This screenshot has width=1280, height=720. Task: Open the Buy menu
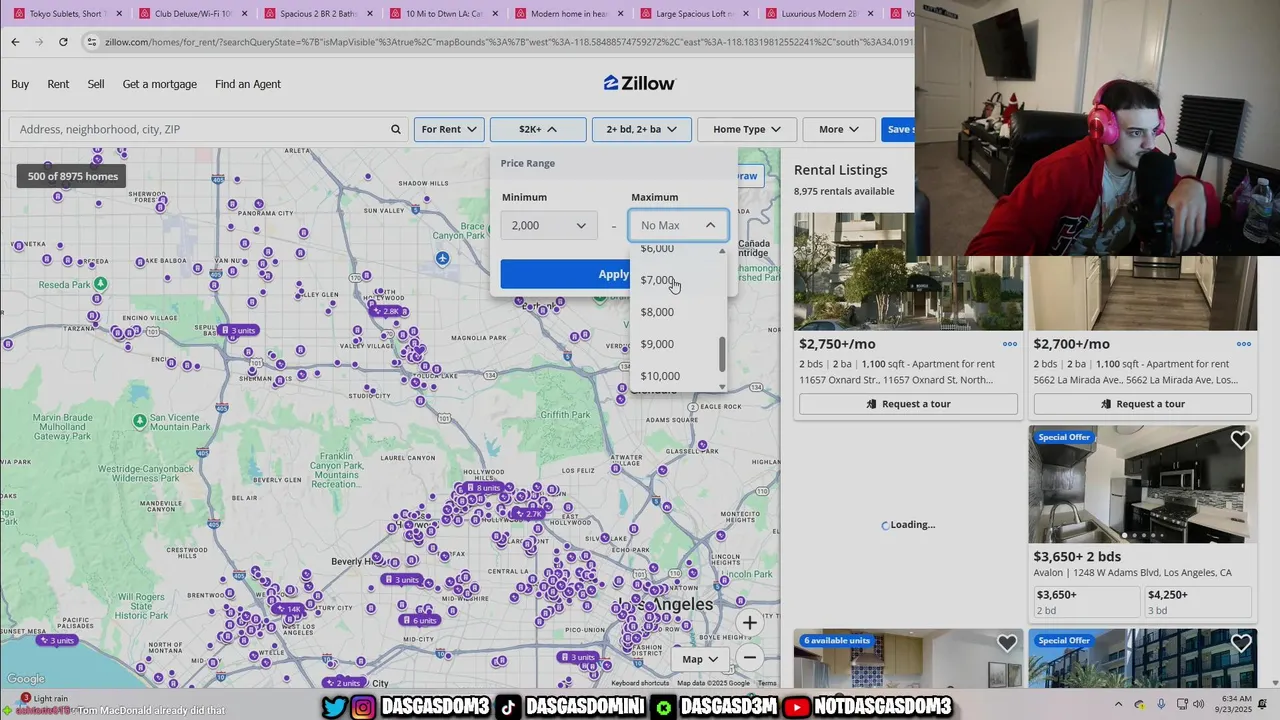20,84
